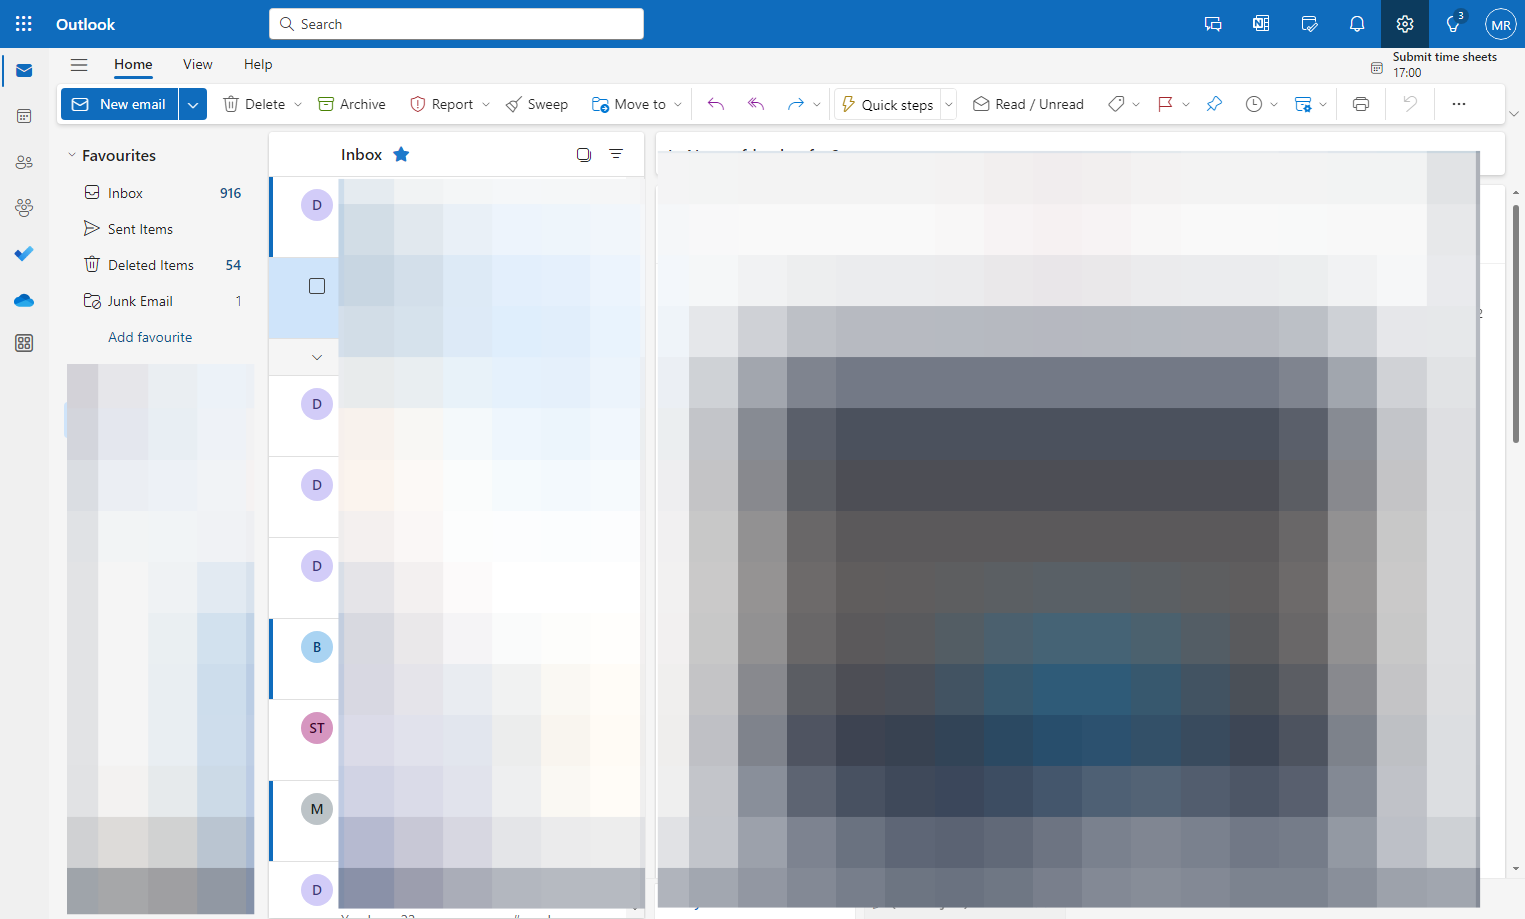Compose with New email button
This screenshot has width=1525, height=919.
click(120, 104)
